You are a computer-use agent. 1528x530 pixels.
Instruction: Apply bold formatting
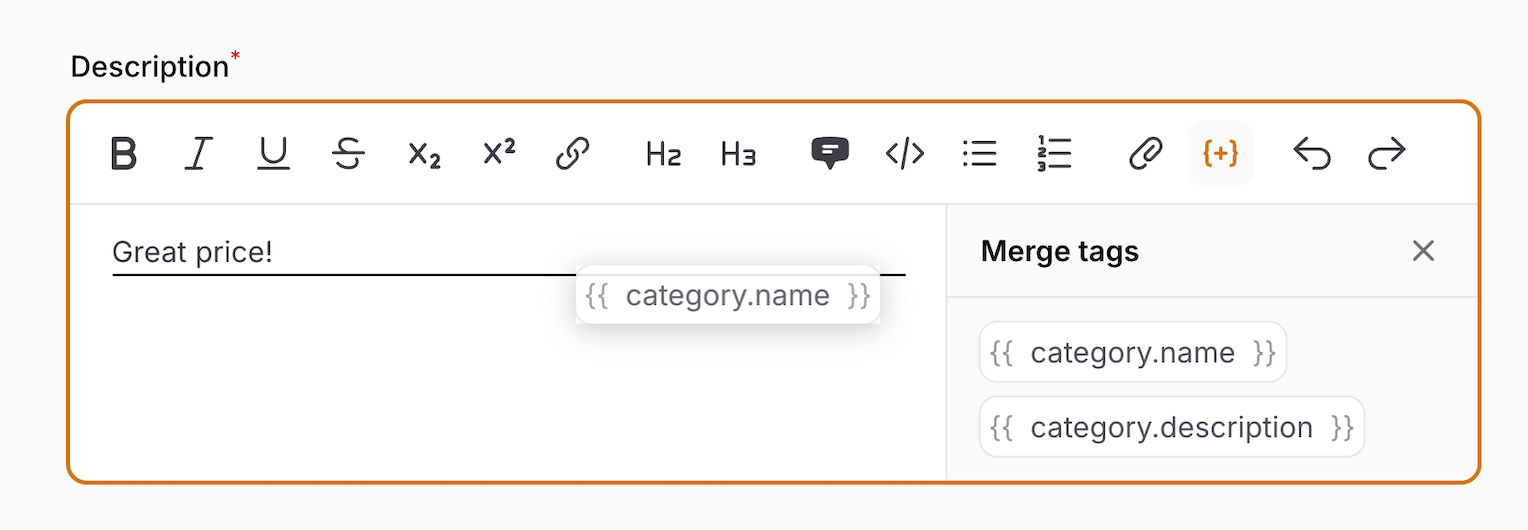(x=123, y=154)
